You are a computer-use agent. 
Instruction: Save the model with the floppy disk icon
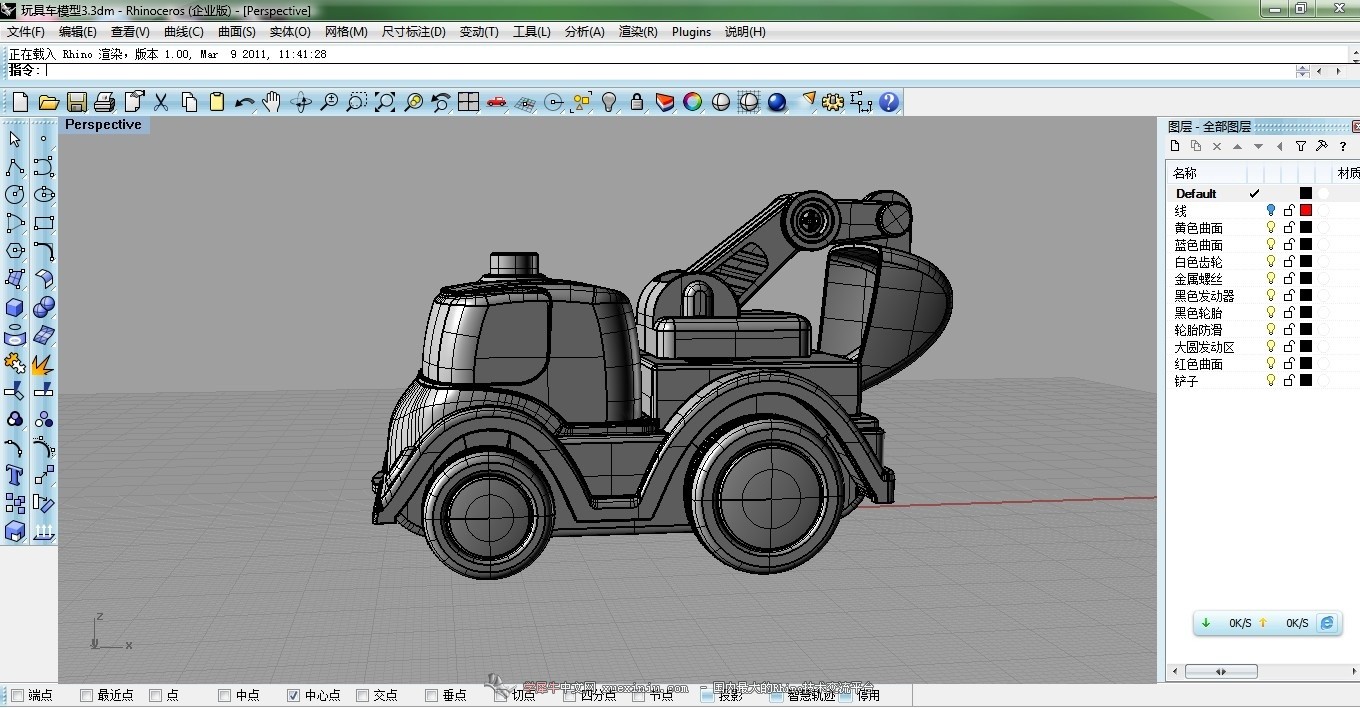pos(77,102)
